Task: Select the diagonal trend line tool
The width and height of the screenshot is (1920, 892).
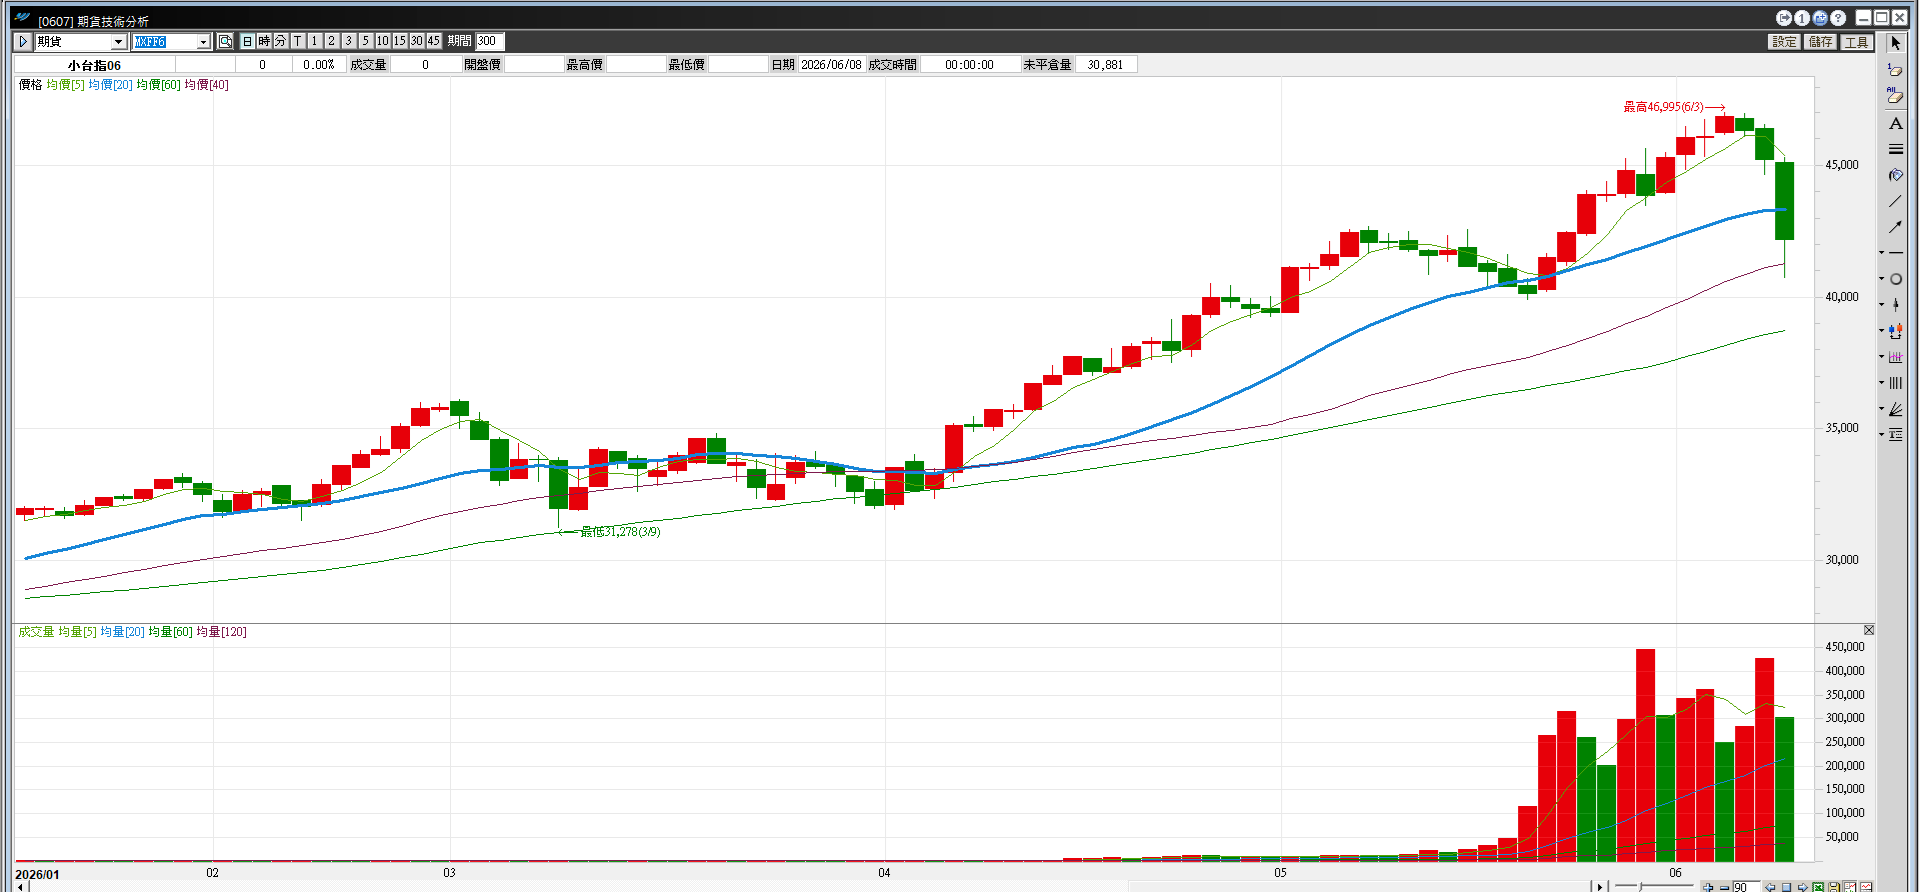Action: click(1895, 201)
